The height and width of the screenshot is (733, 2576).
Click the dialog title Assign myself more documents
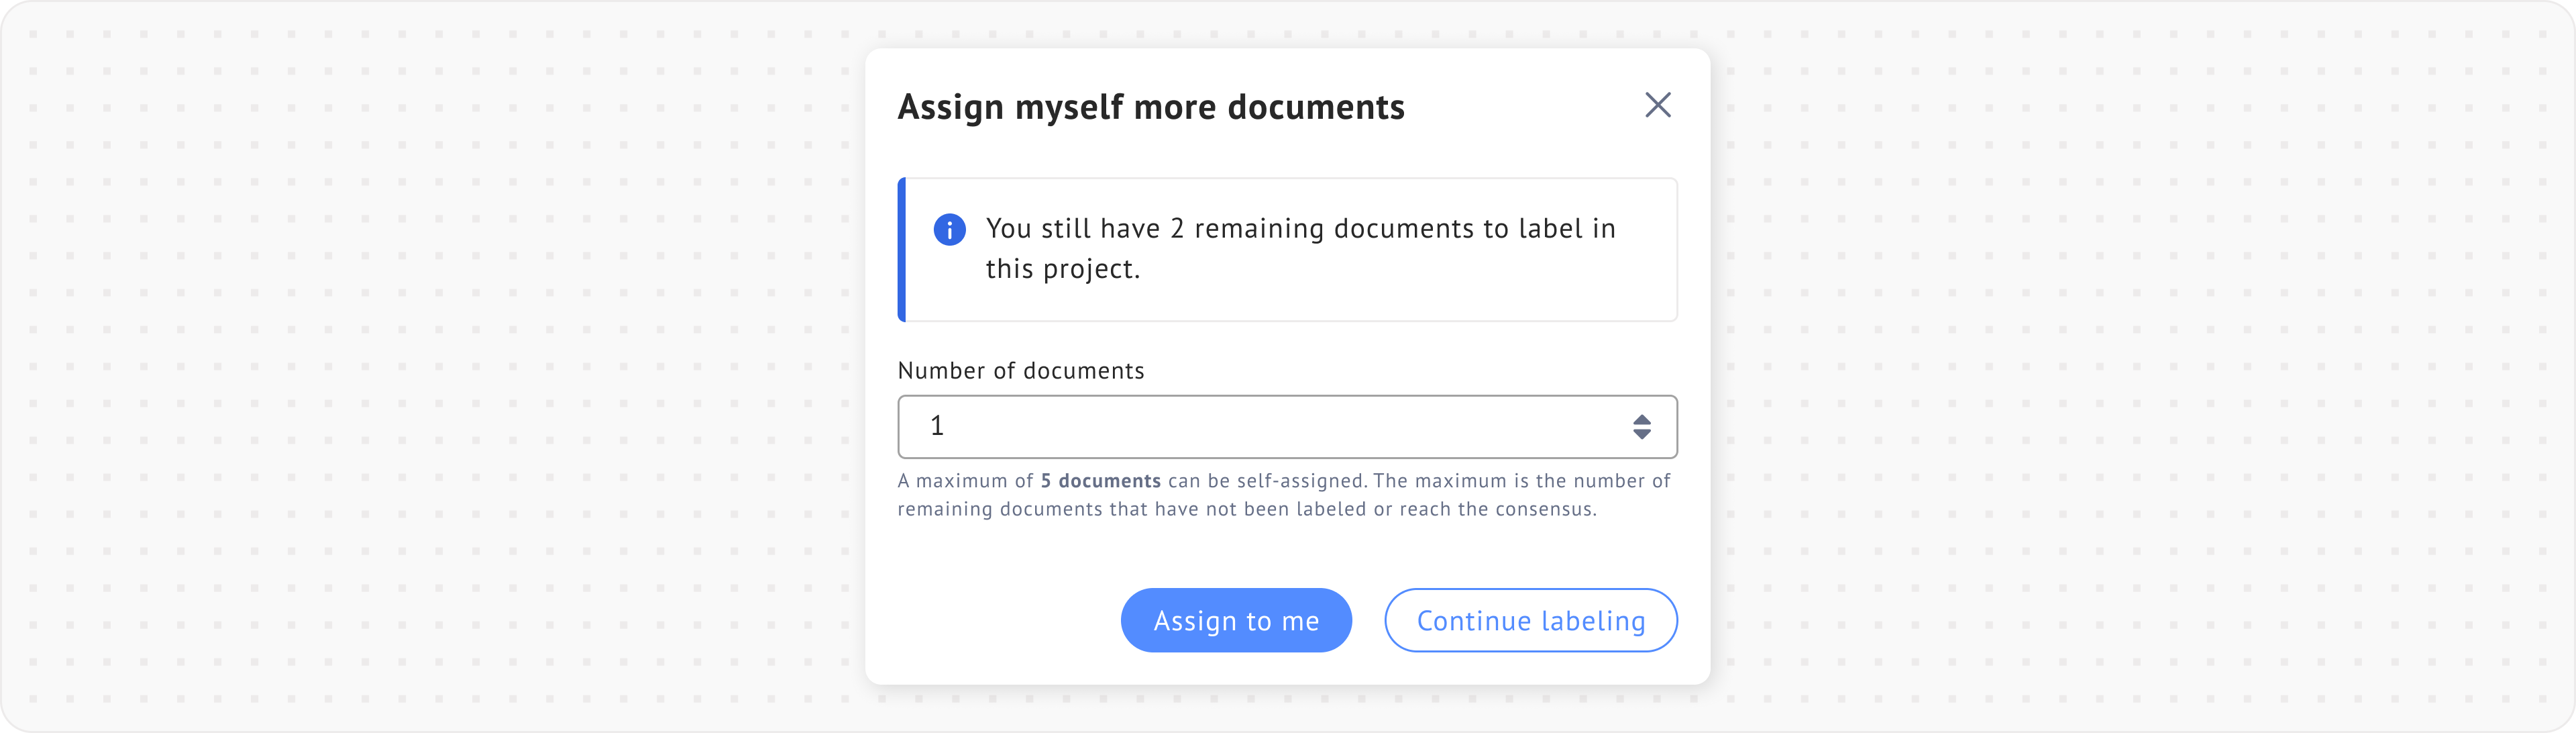tap(1150, 107)
